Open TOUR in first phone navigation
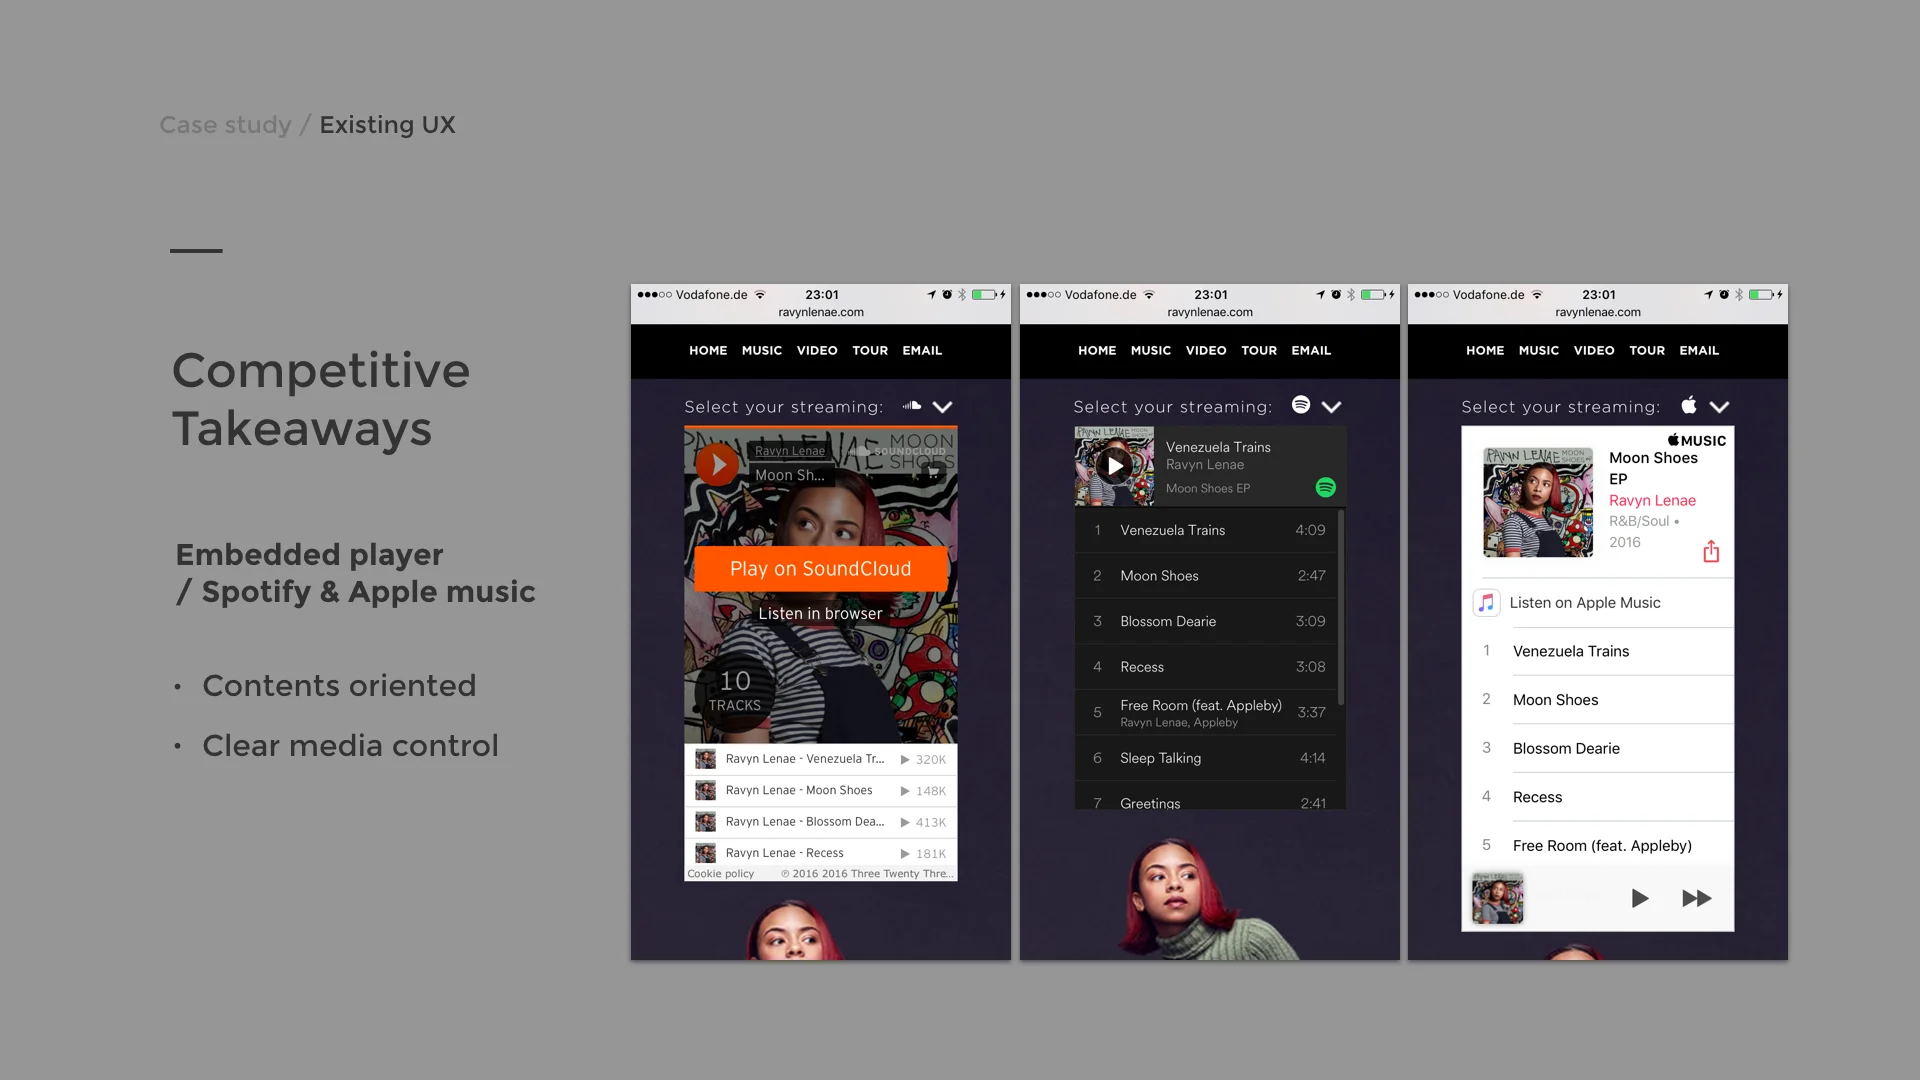The height and width of the screenshot is (1080, 1920). [870, 351]
